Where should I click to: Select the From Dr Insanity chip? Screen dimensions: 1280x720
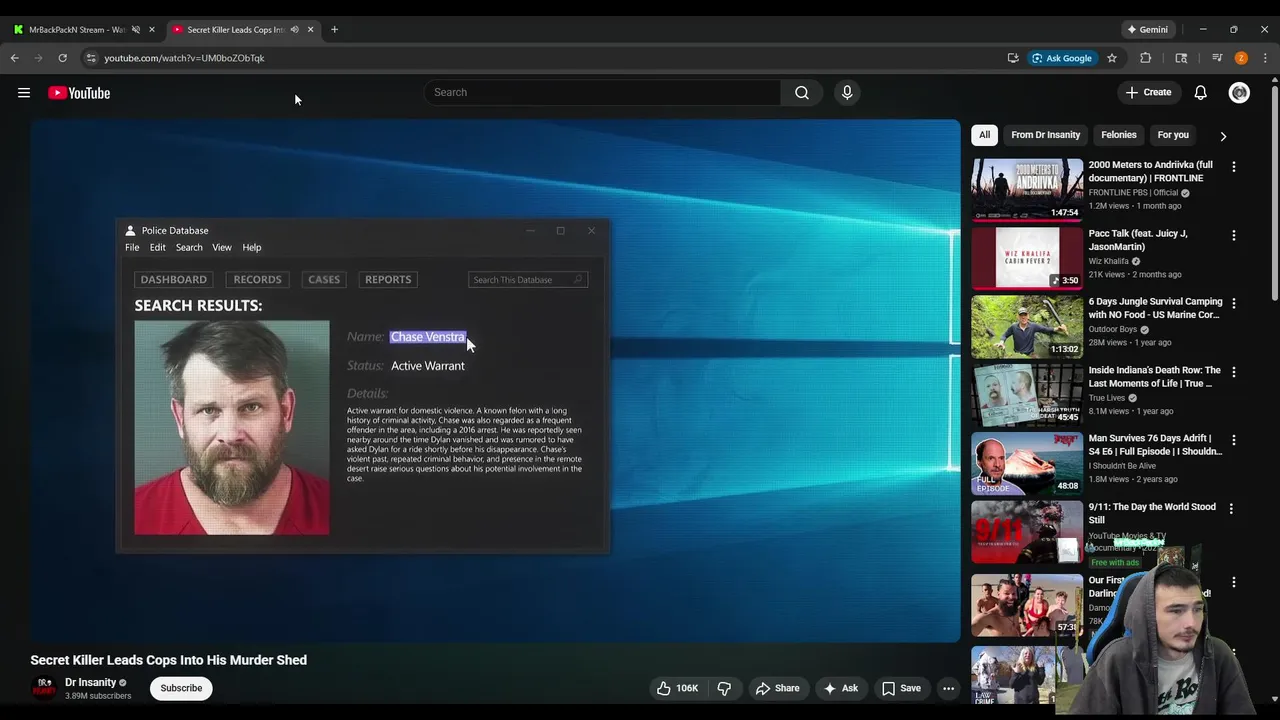(x=1045, y=135)
